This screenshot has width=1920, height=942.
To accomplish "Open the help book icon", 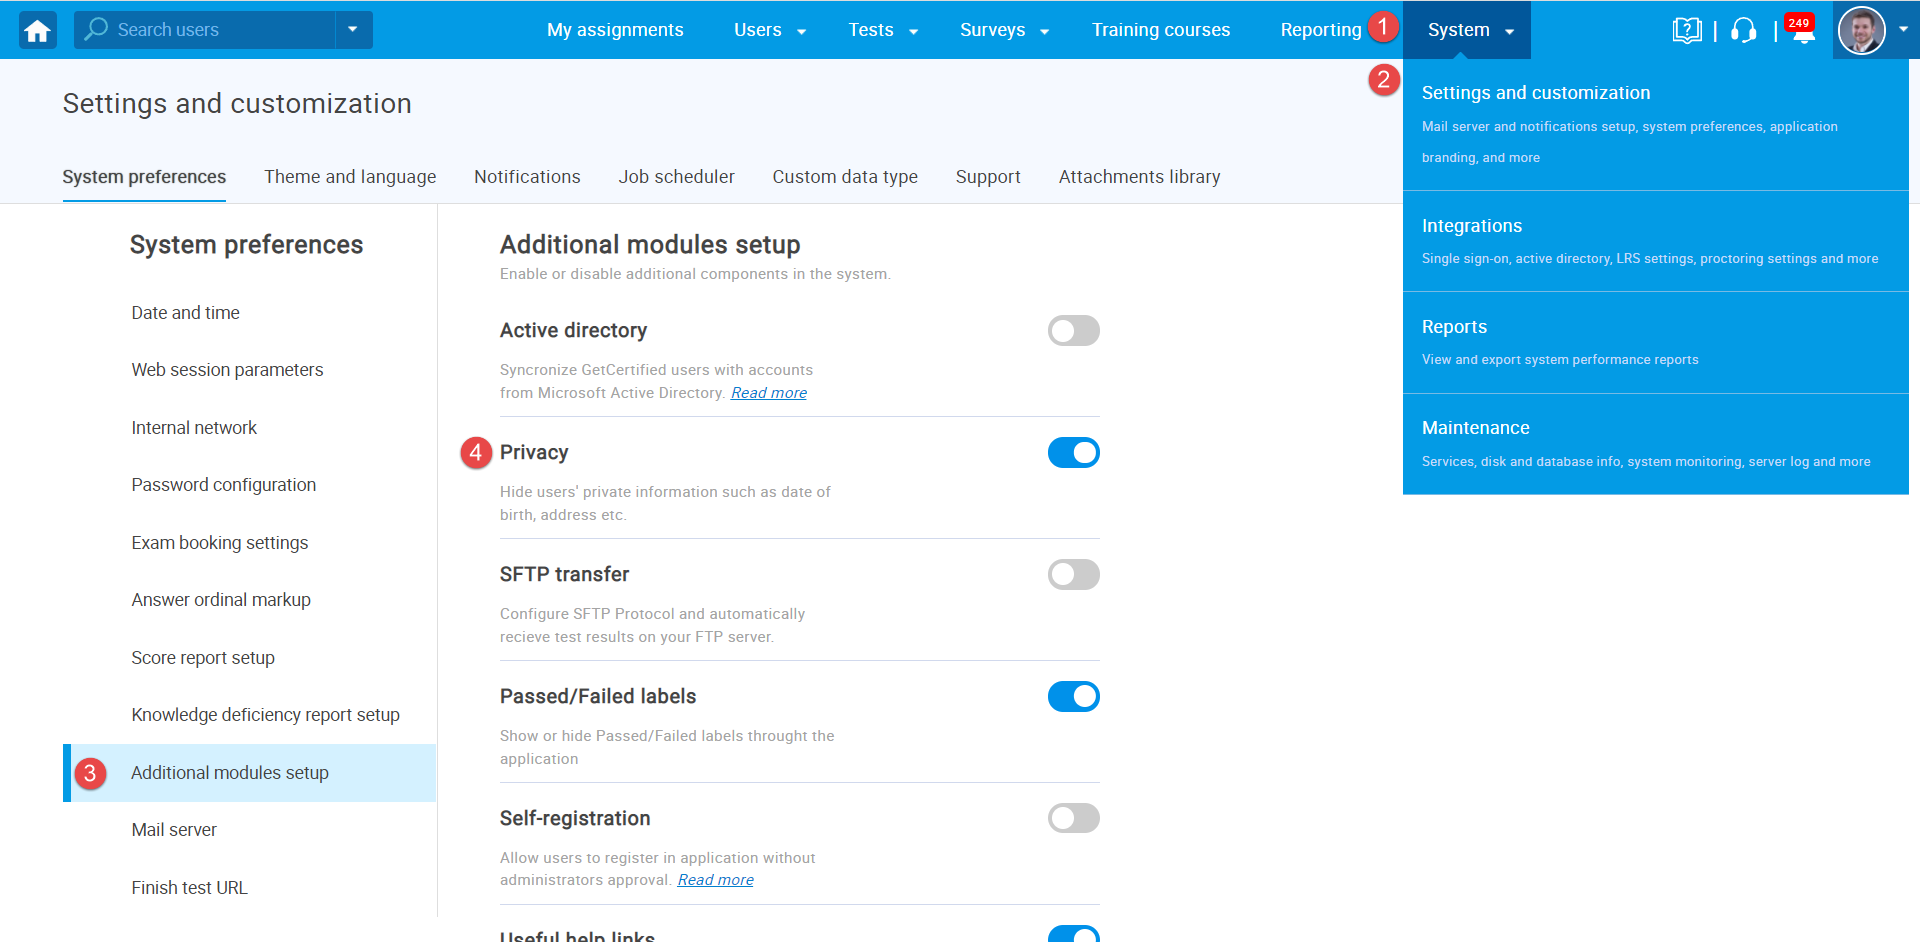I will (x=1686, y=30).
